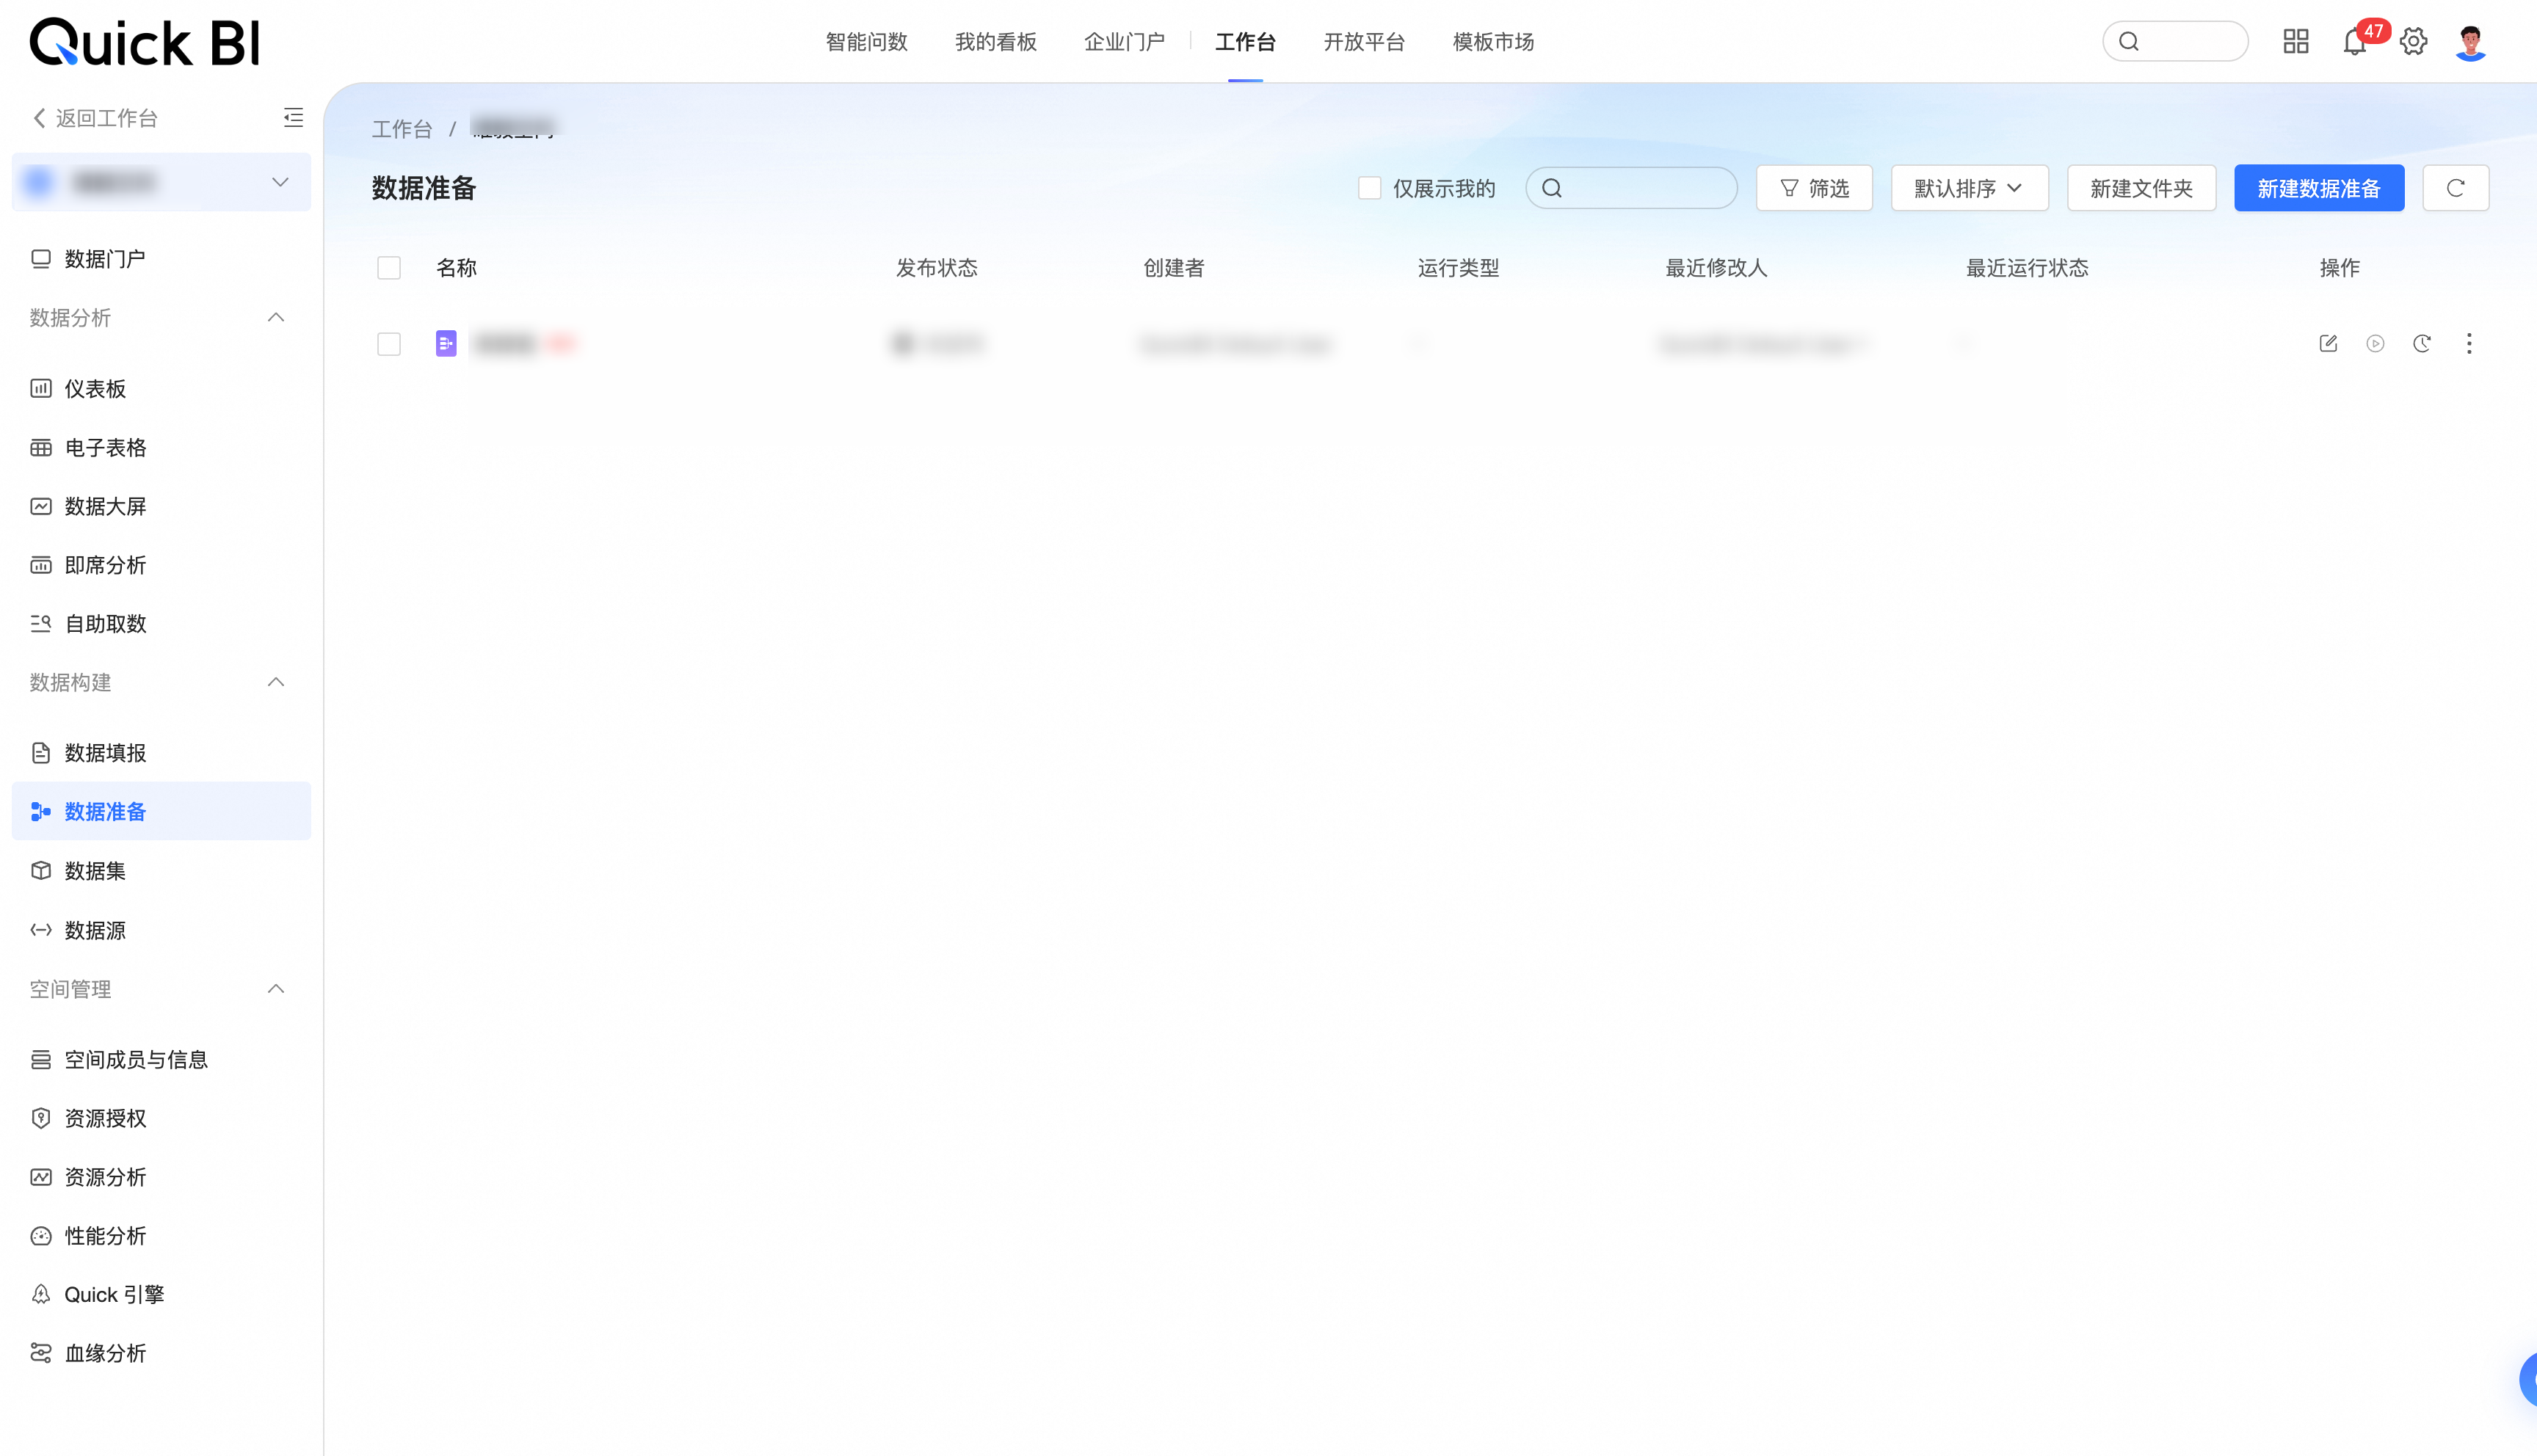Open the settings gear icon
Screen dimensions: 2537x1456
click(x=2413, y=42)
